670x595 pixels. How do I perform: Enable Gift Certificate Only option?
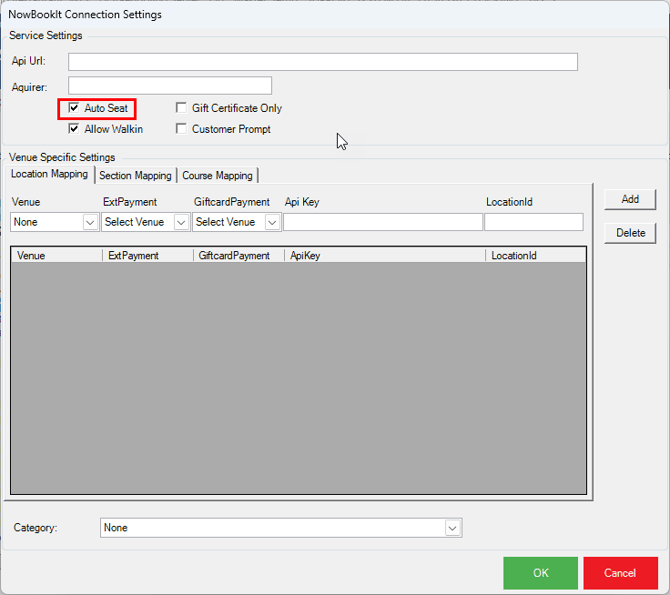(x=181, y=108)
